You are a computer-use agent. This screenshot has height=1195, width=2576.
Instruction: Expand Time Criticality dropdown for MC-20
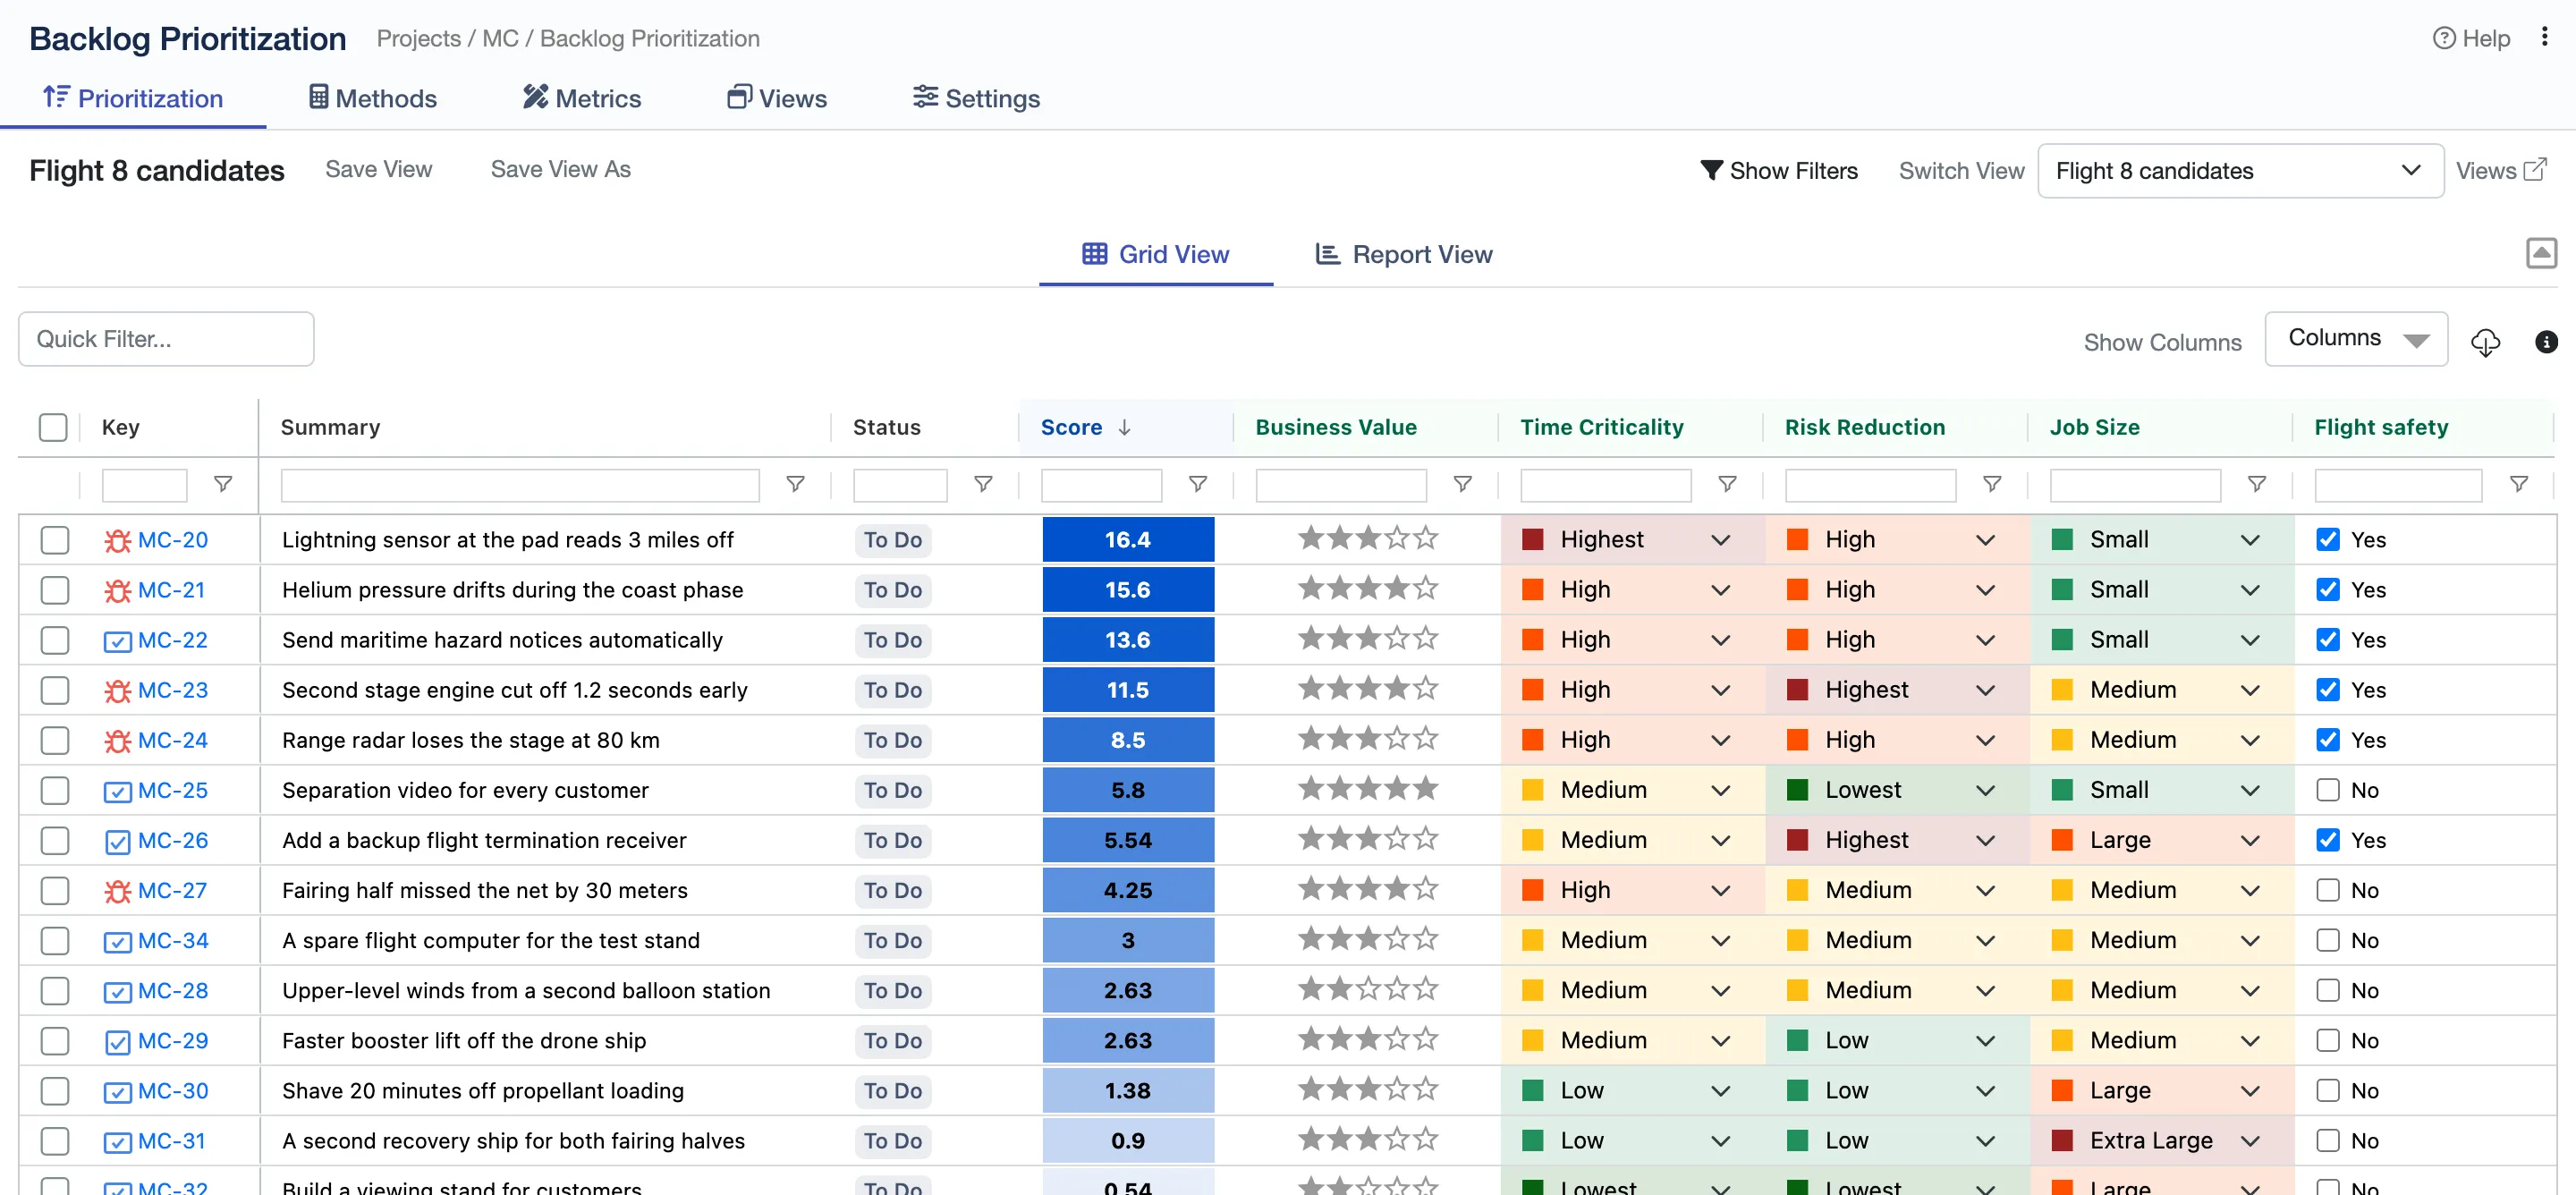1720,541
